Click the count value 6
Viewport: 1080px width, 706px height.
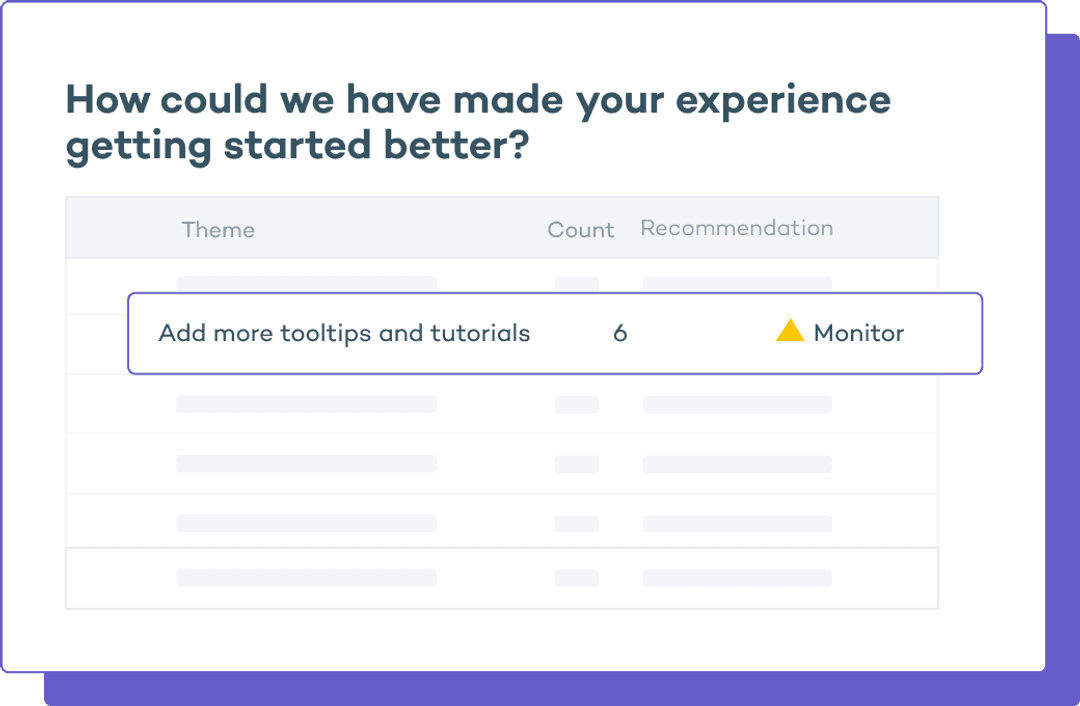point(620,333)
